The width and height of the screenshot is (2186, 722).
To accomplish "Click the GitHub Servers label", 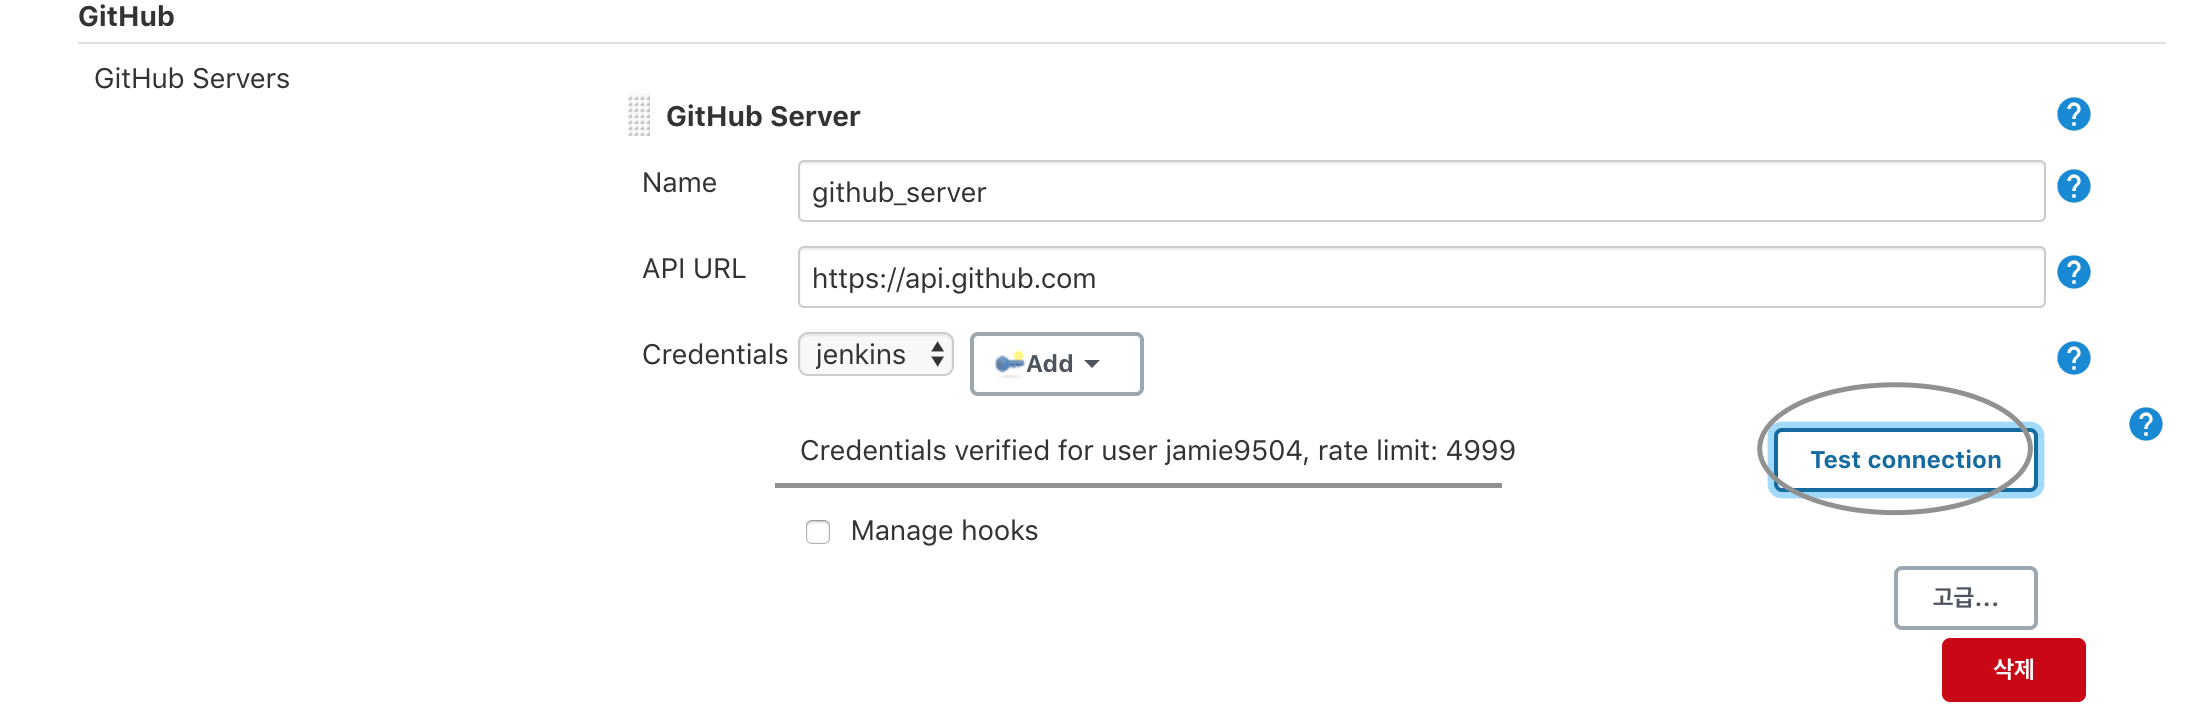I will [x=192, y=79].
